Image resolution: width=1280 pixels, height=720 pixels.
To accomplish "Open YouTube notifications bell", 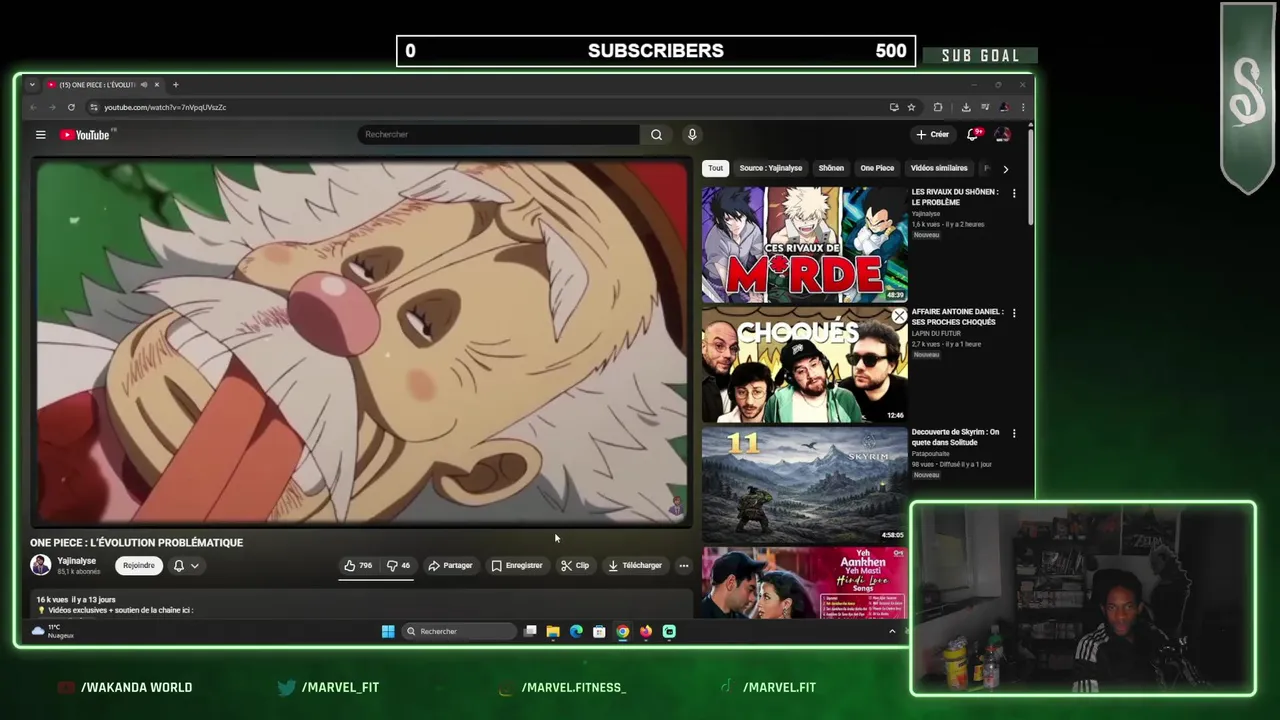I will [973, 135].
